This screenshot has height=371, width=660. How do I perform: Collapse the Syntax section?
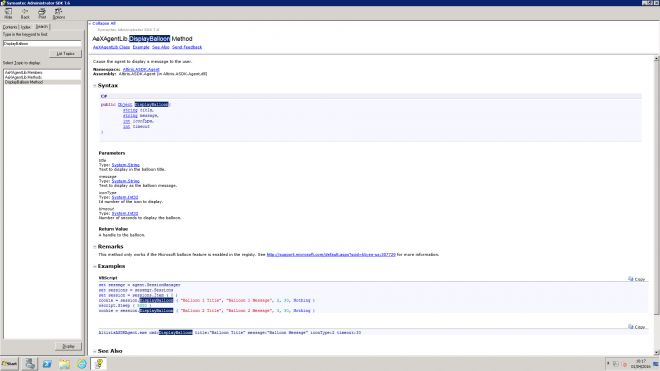(95, 85)
